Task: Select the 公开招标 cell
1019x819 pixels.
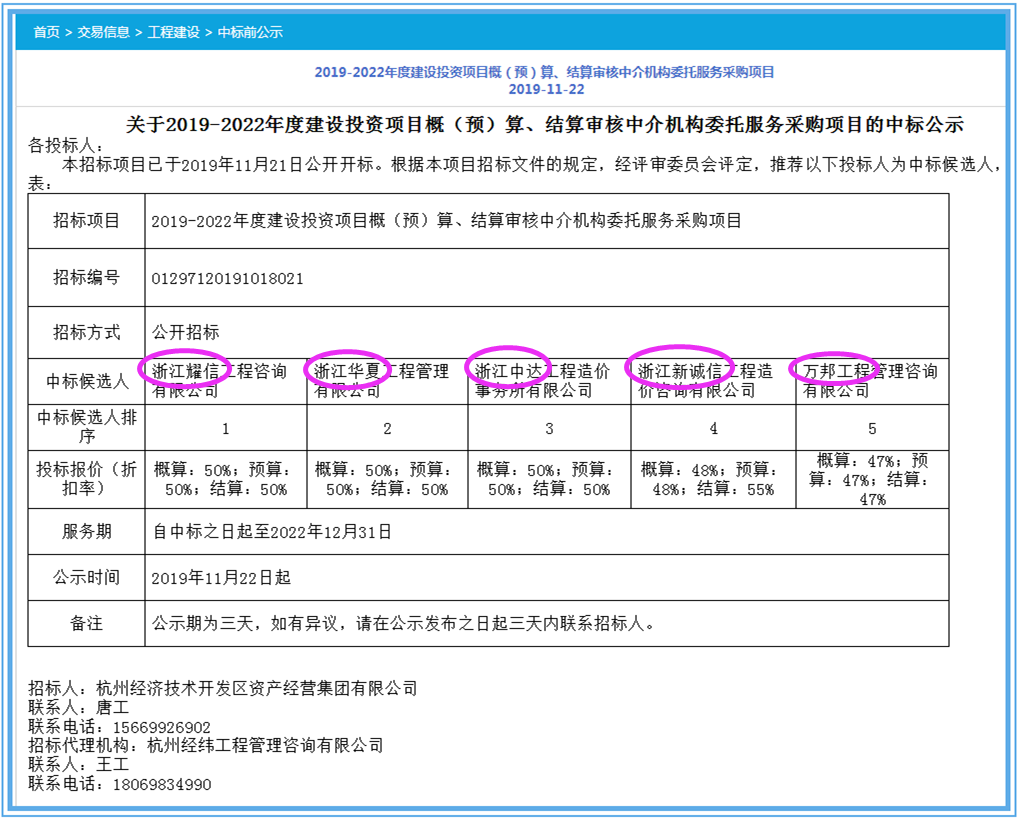Action: (547, 332)
